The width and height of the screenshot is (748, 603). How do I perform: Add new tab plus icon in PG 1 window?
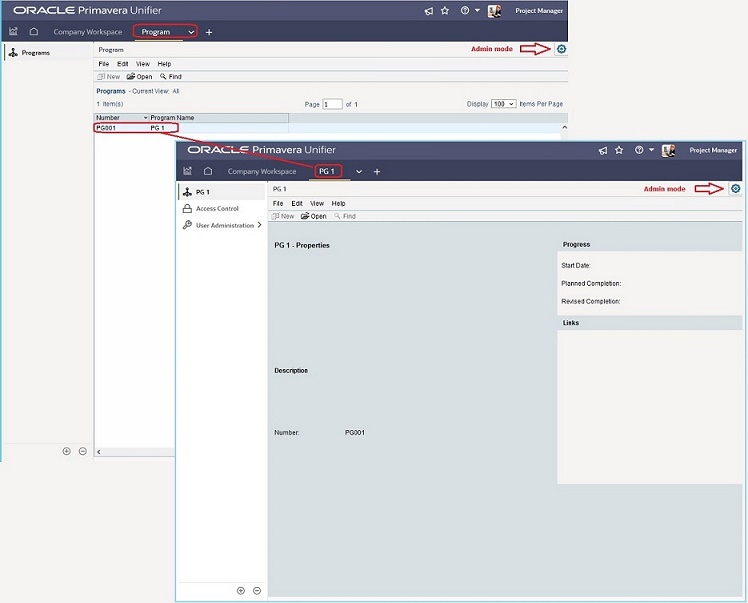pyautogui.click(x=377, y=172)
